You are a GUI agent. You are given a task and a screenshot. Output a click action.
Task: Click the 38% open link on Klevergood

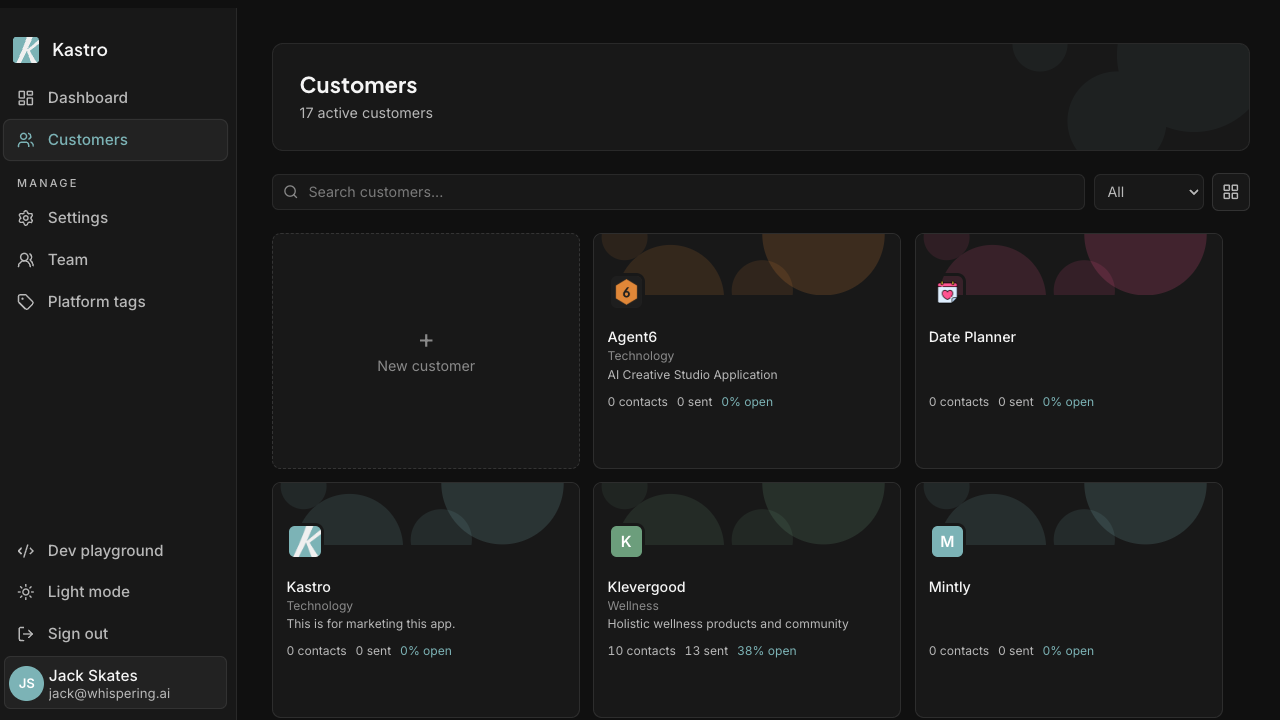(767, 651)
